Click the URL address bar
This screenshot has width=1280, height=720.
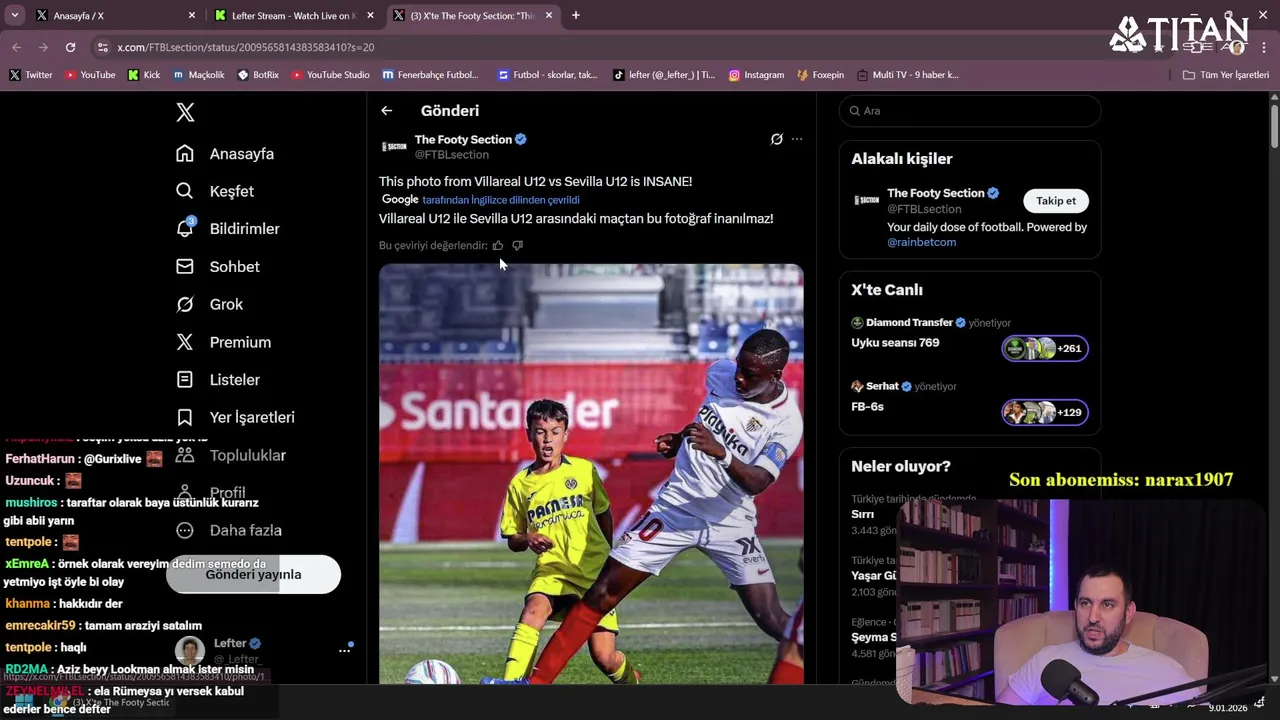pos(600,47)
